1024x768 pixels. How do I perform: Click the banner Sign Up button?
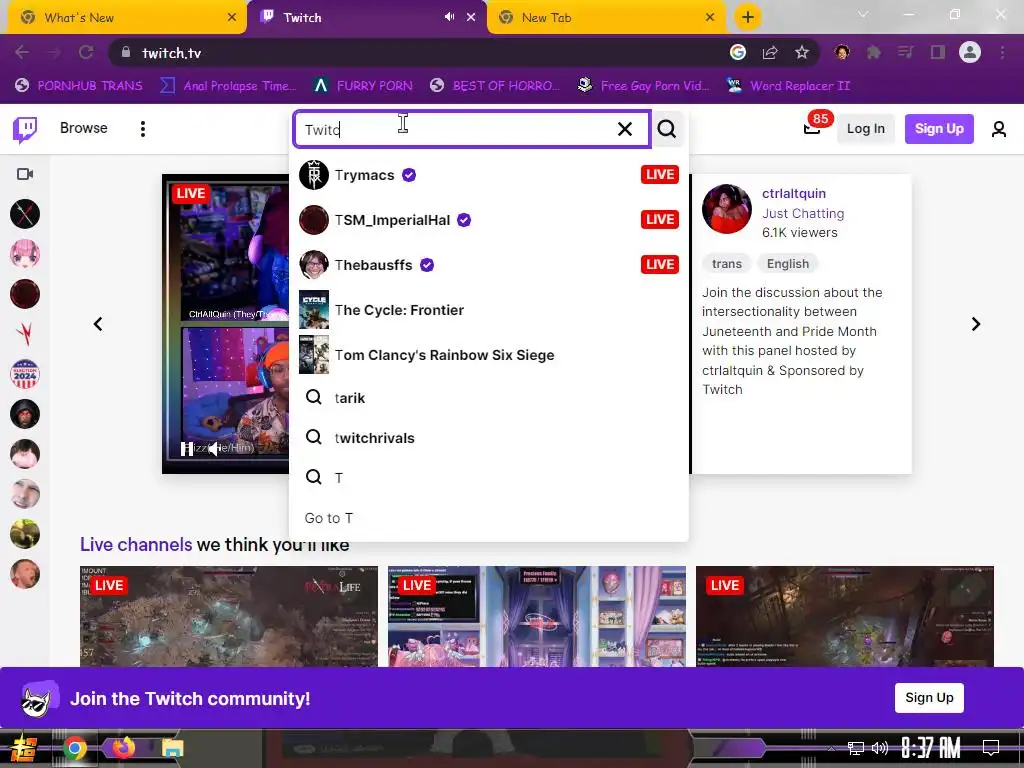929,697
